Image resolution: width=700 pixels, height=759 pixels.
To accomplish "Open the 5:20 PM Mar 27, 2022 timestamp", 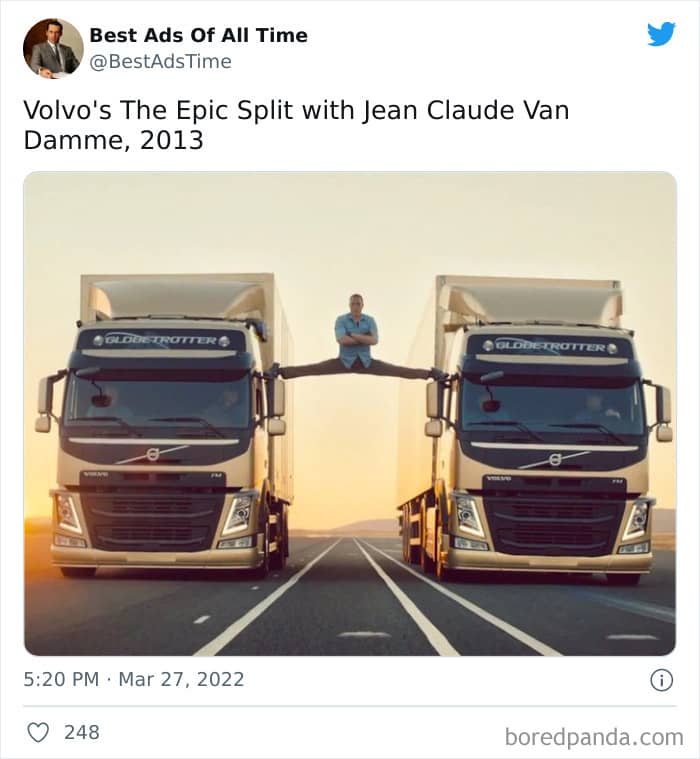I will (134, 680).
